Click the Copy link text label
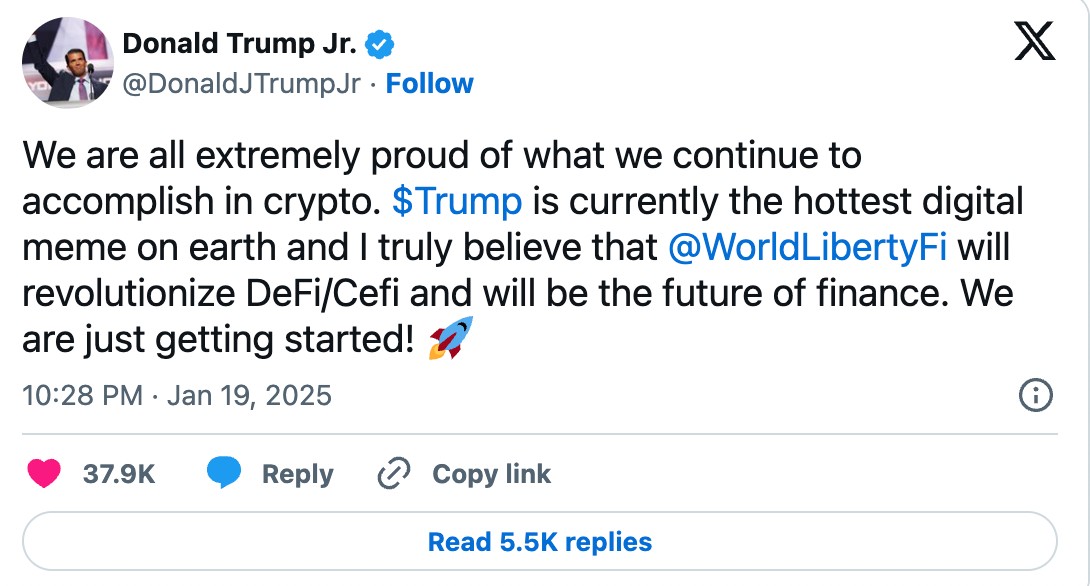 point(491,473)
